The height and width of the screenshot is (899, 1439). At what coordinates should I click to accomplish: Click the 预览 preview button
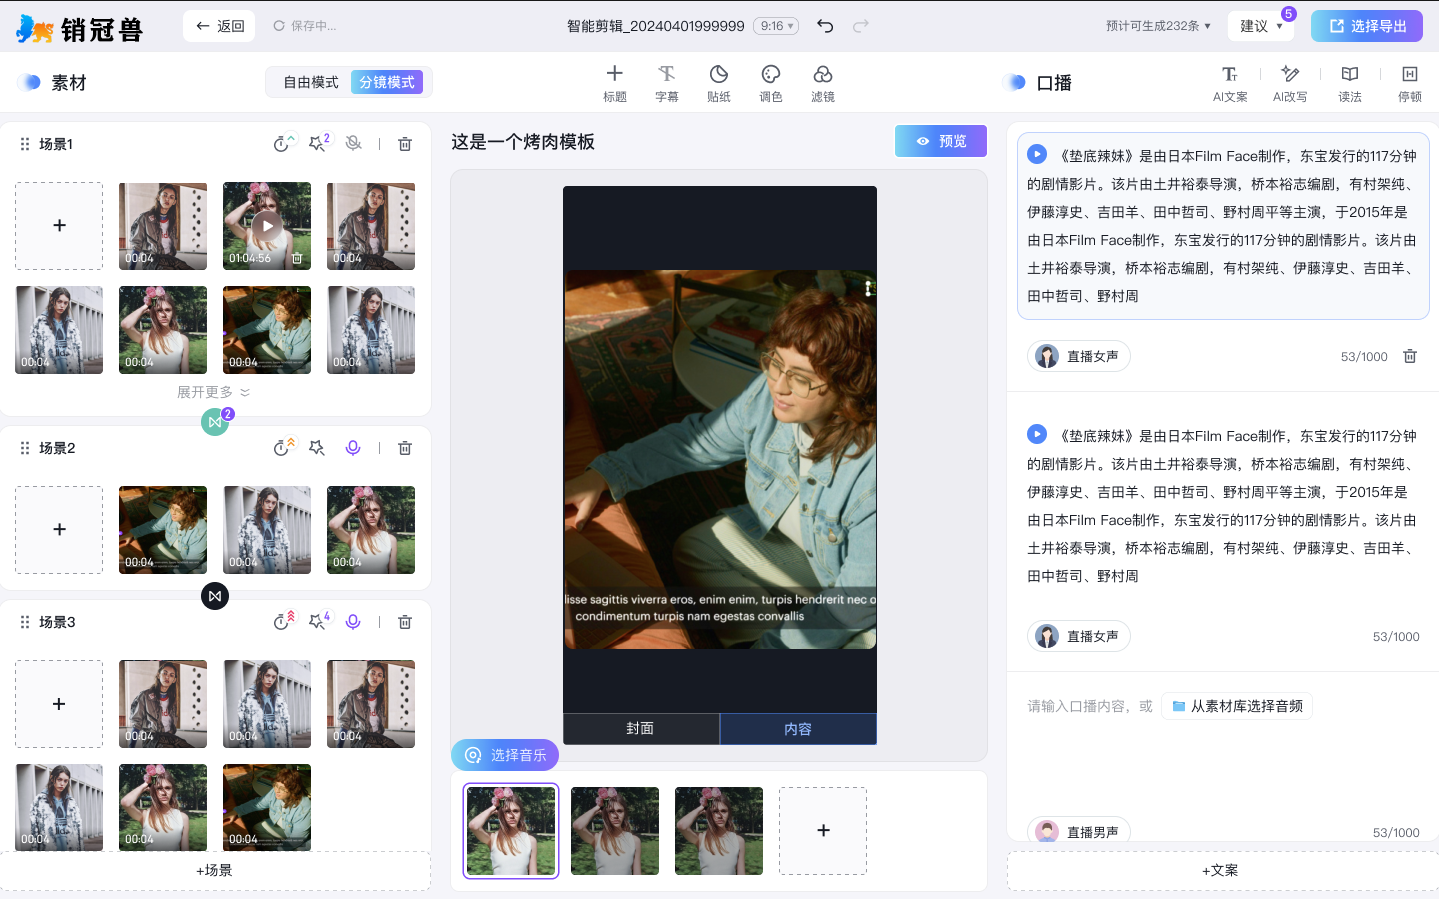tap(940, 141)
